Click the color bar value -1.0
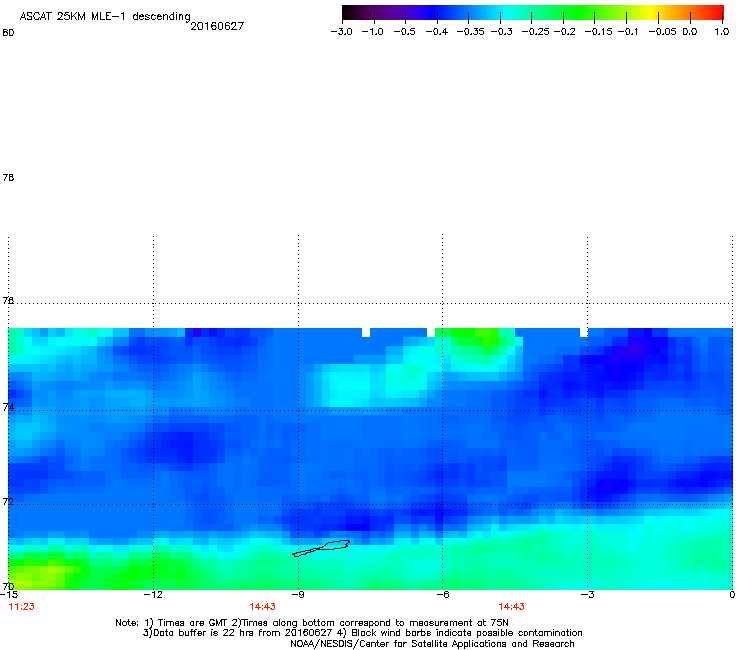Image resolution: width=740 pixels, height=650 pixels. [x=373, y=32]
